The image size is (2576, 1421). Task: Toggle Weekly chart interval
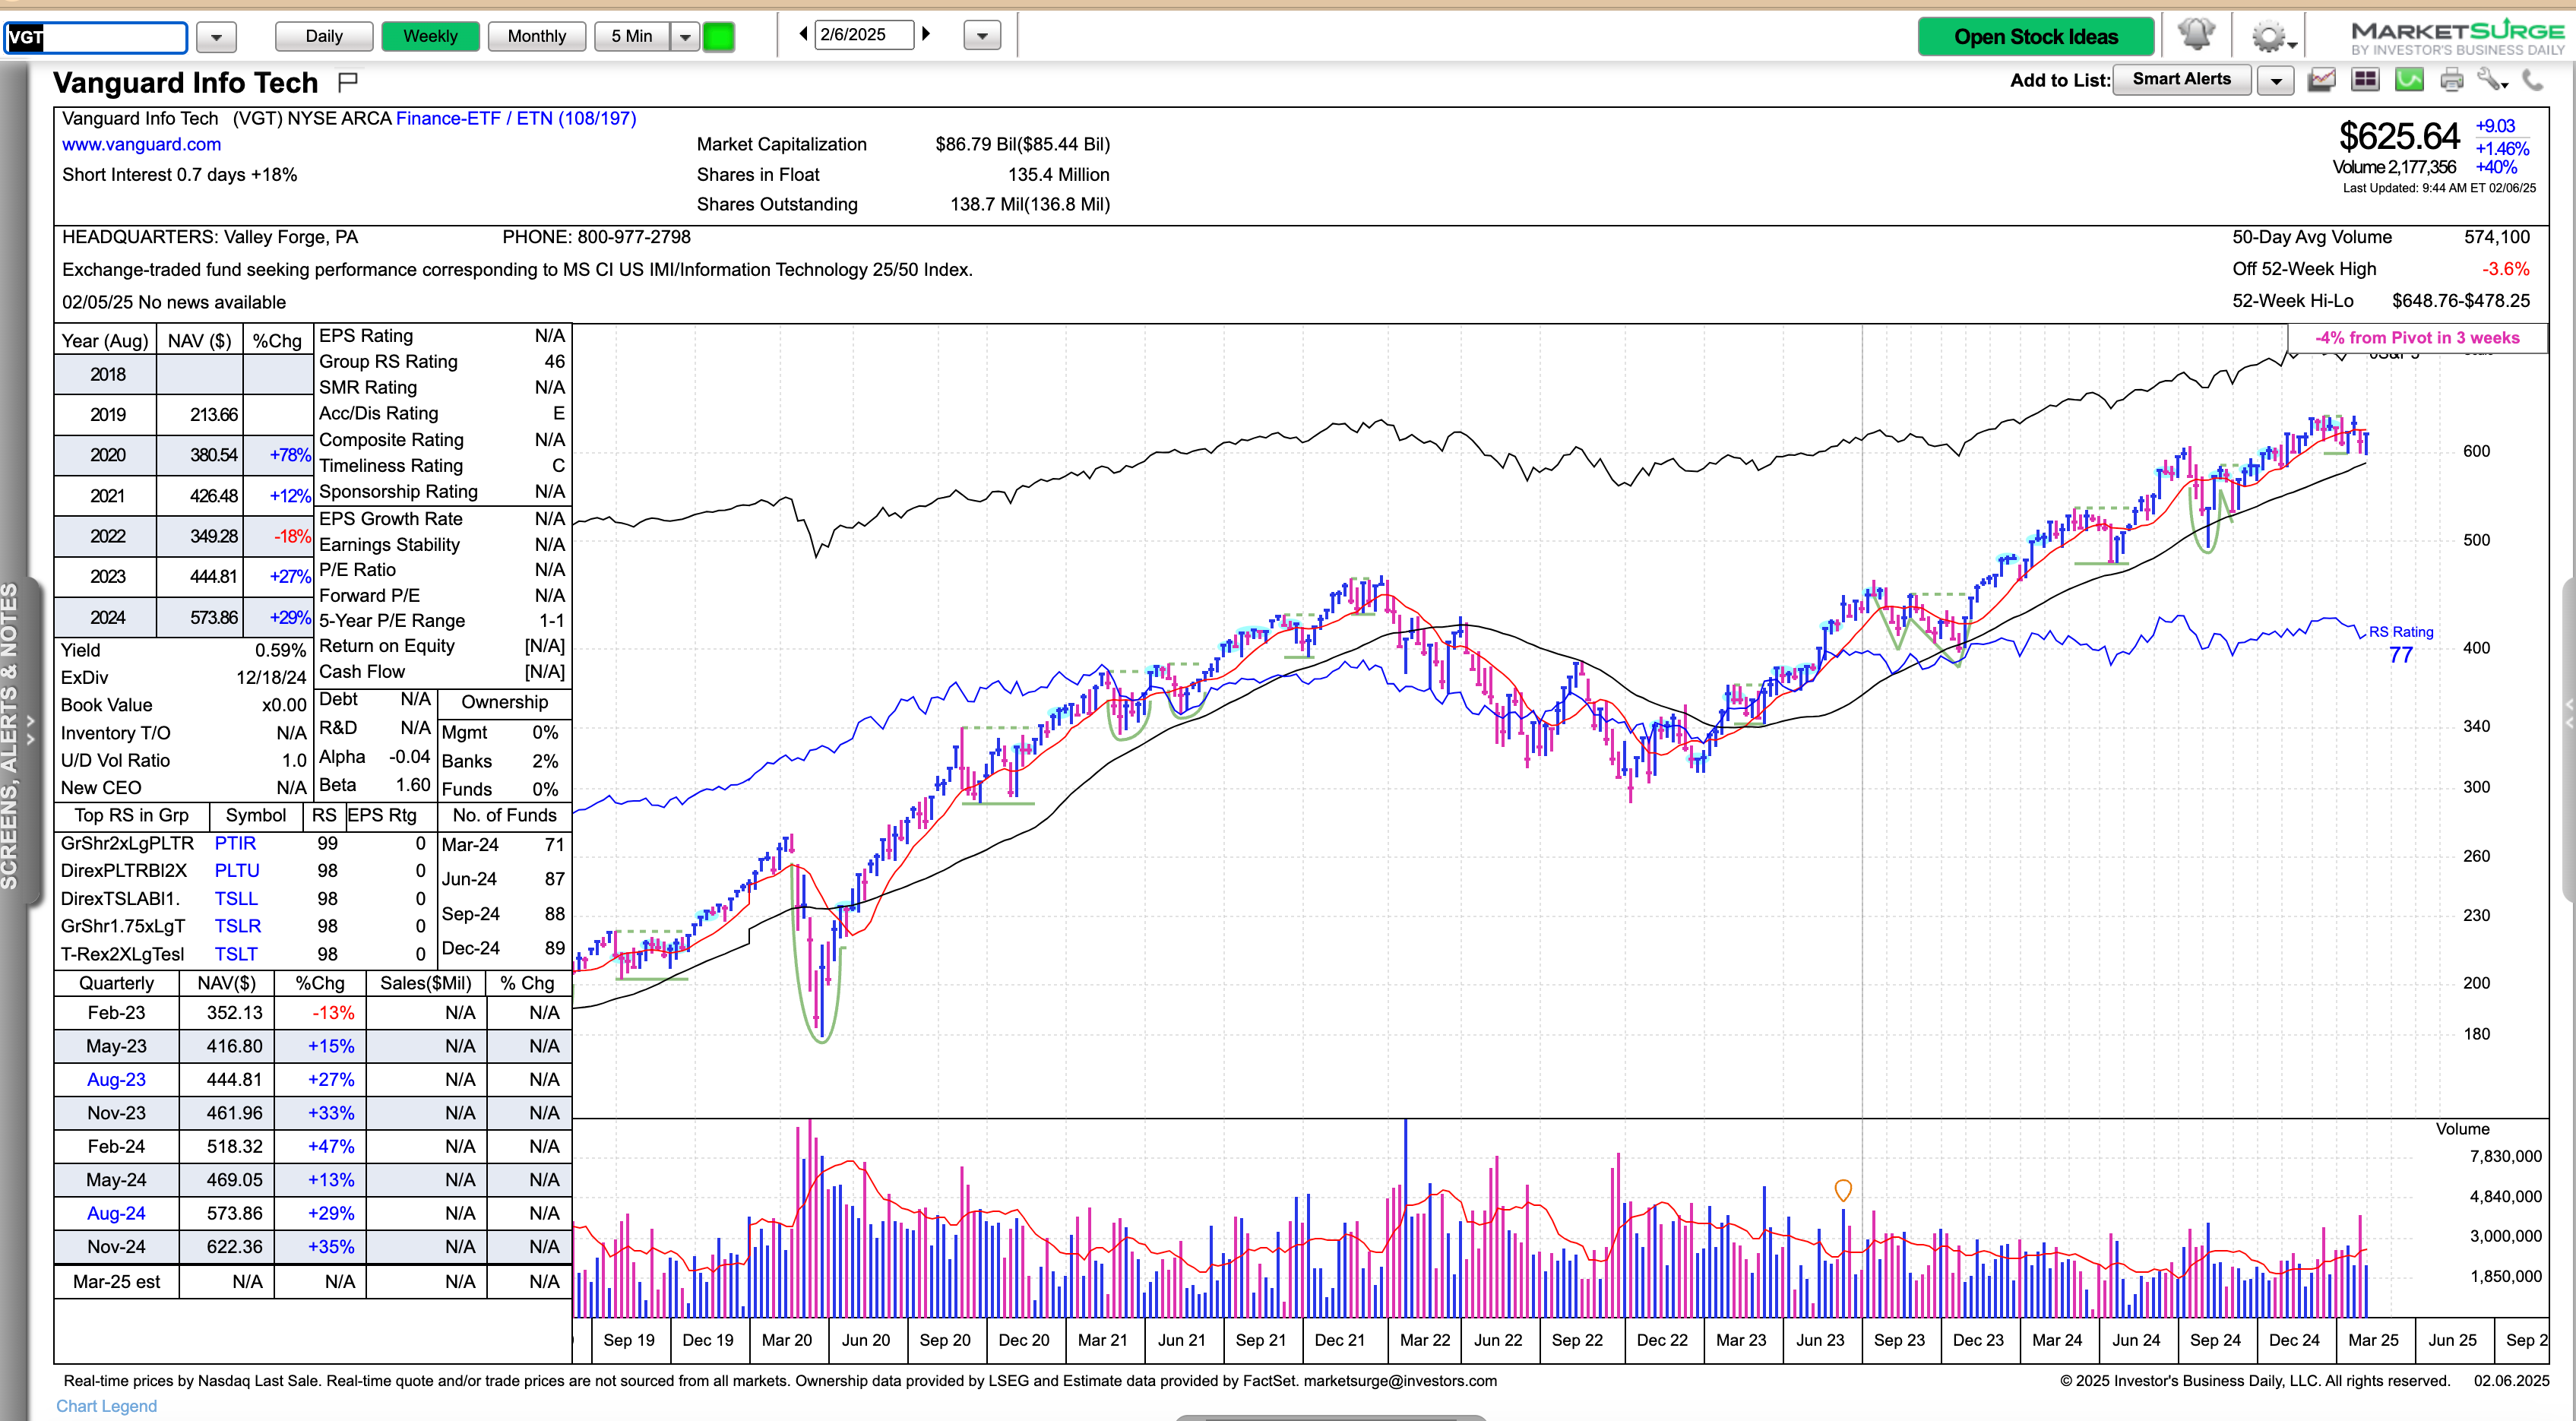[x=430, y=36]
